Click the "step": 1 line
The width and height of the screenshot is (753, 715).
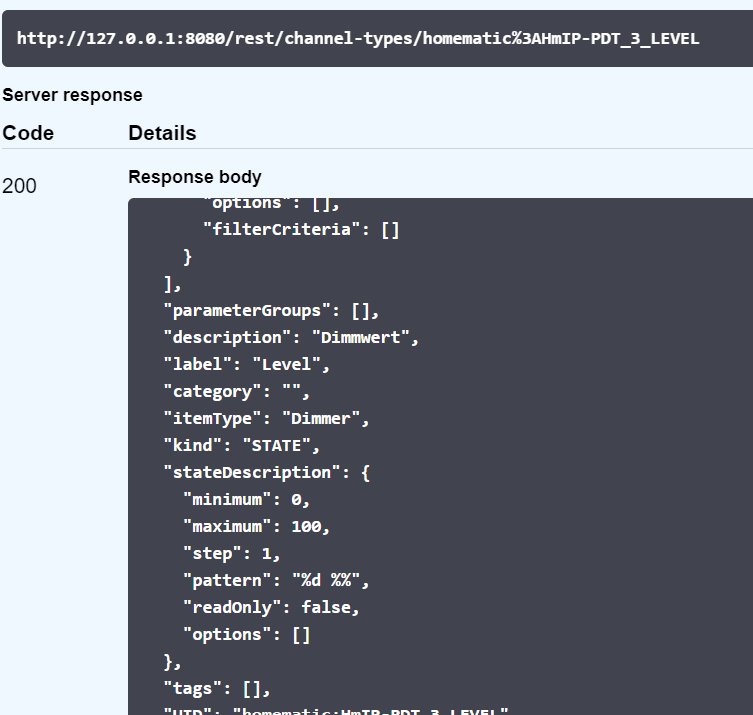[232, 554]
